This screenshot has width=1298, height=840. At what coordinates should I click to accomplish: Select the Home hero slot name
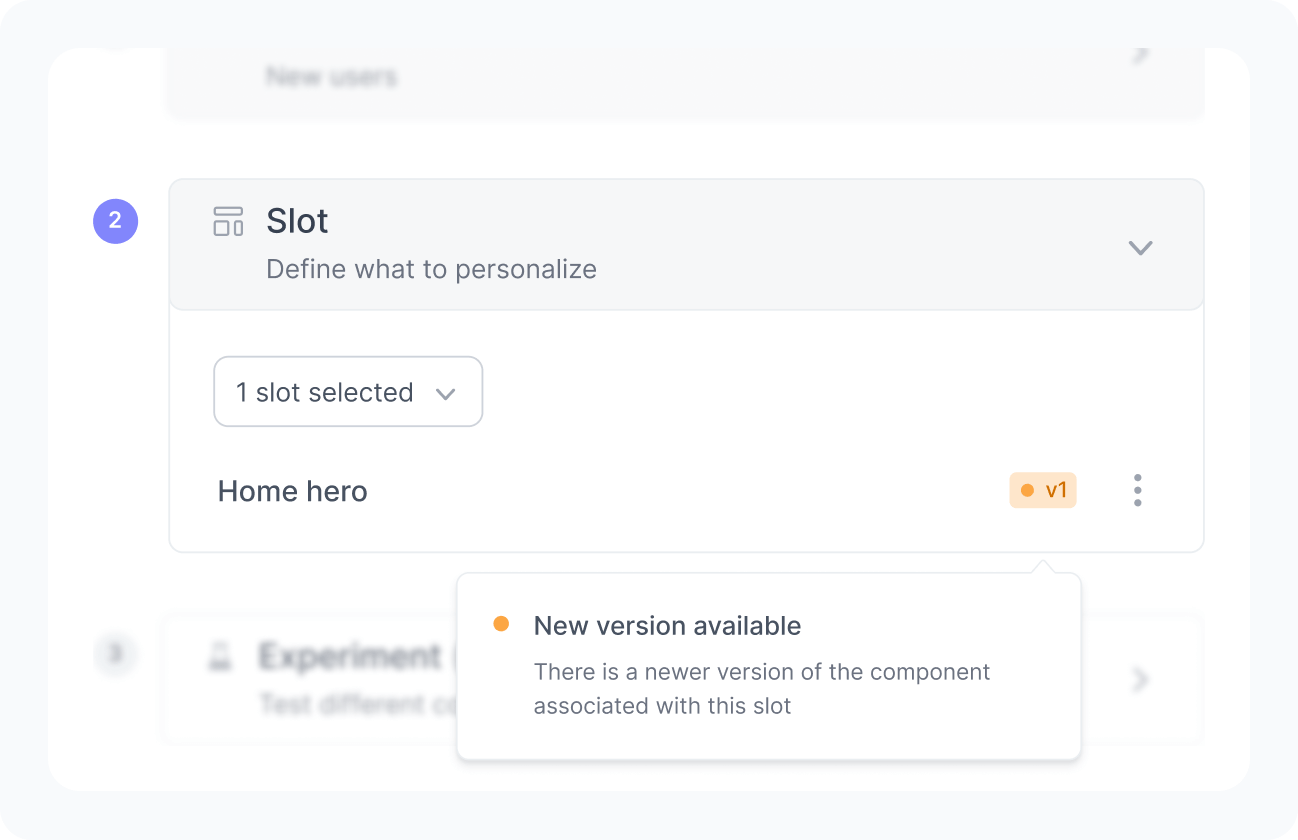293,492
